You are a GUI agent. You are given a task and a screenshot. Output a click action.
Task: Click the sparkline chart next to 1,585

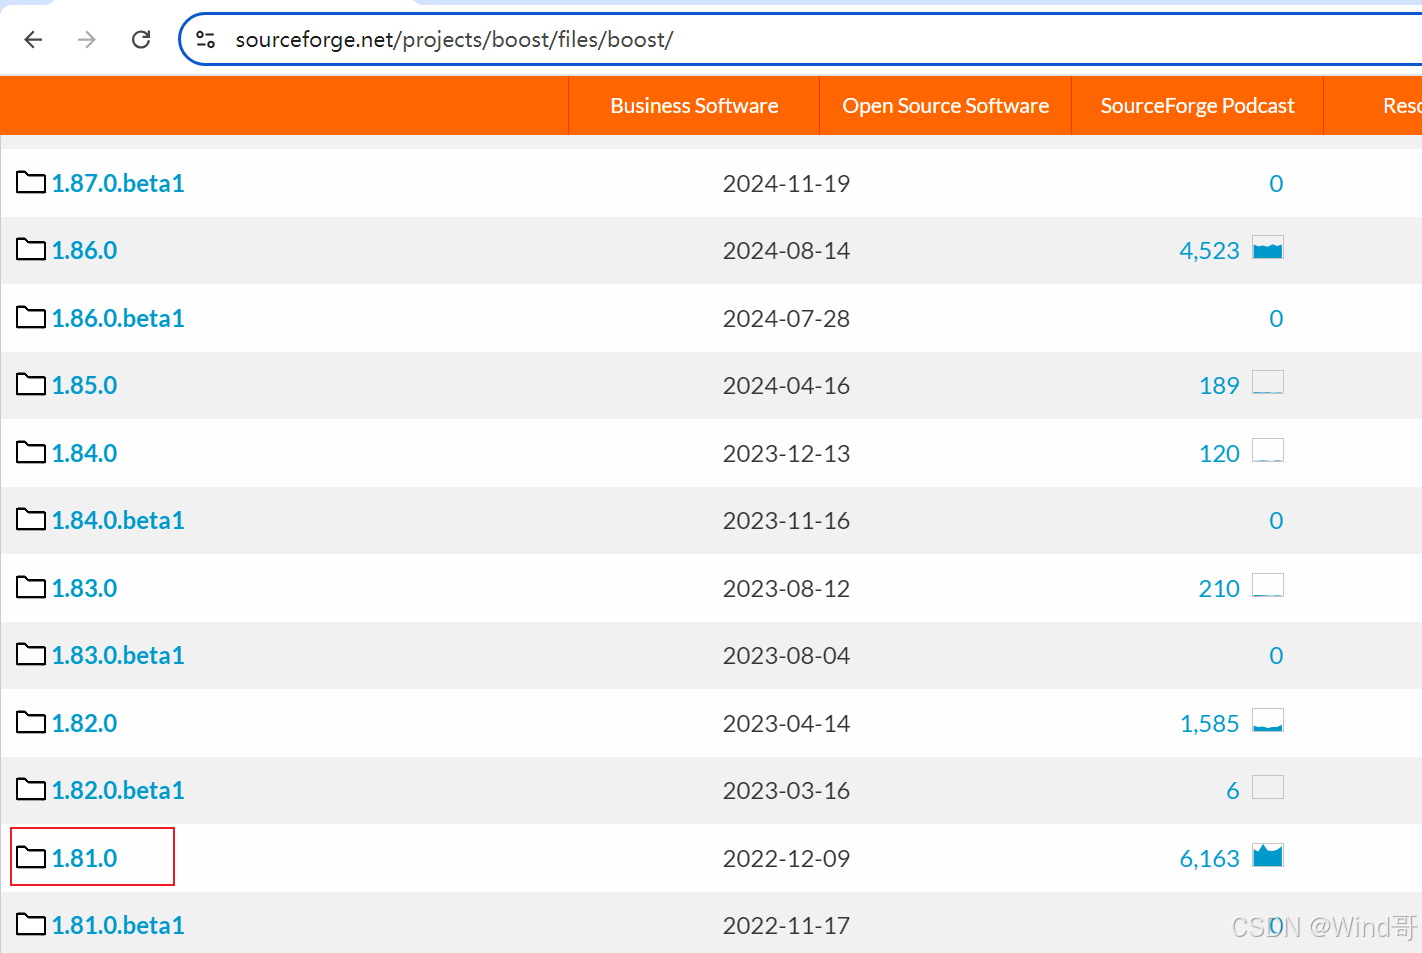point(1267,721)
